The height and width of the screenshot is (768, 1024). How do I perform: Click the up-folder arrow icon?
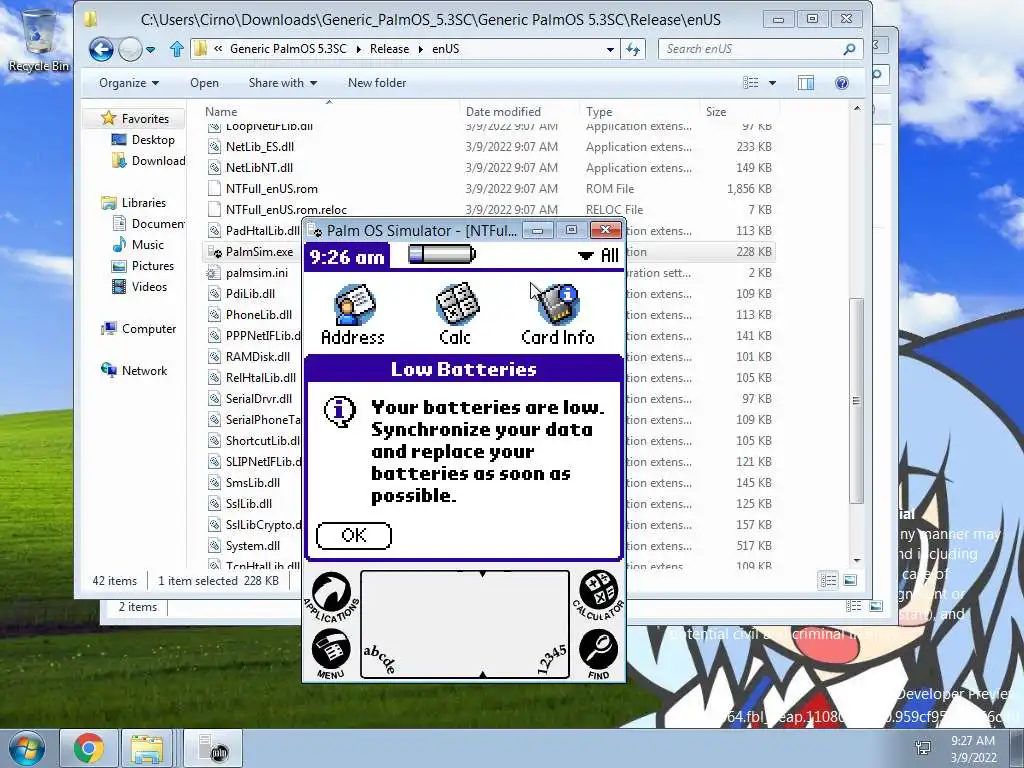point(176,49)
